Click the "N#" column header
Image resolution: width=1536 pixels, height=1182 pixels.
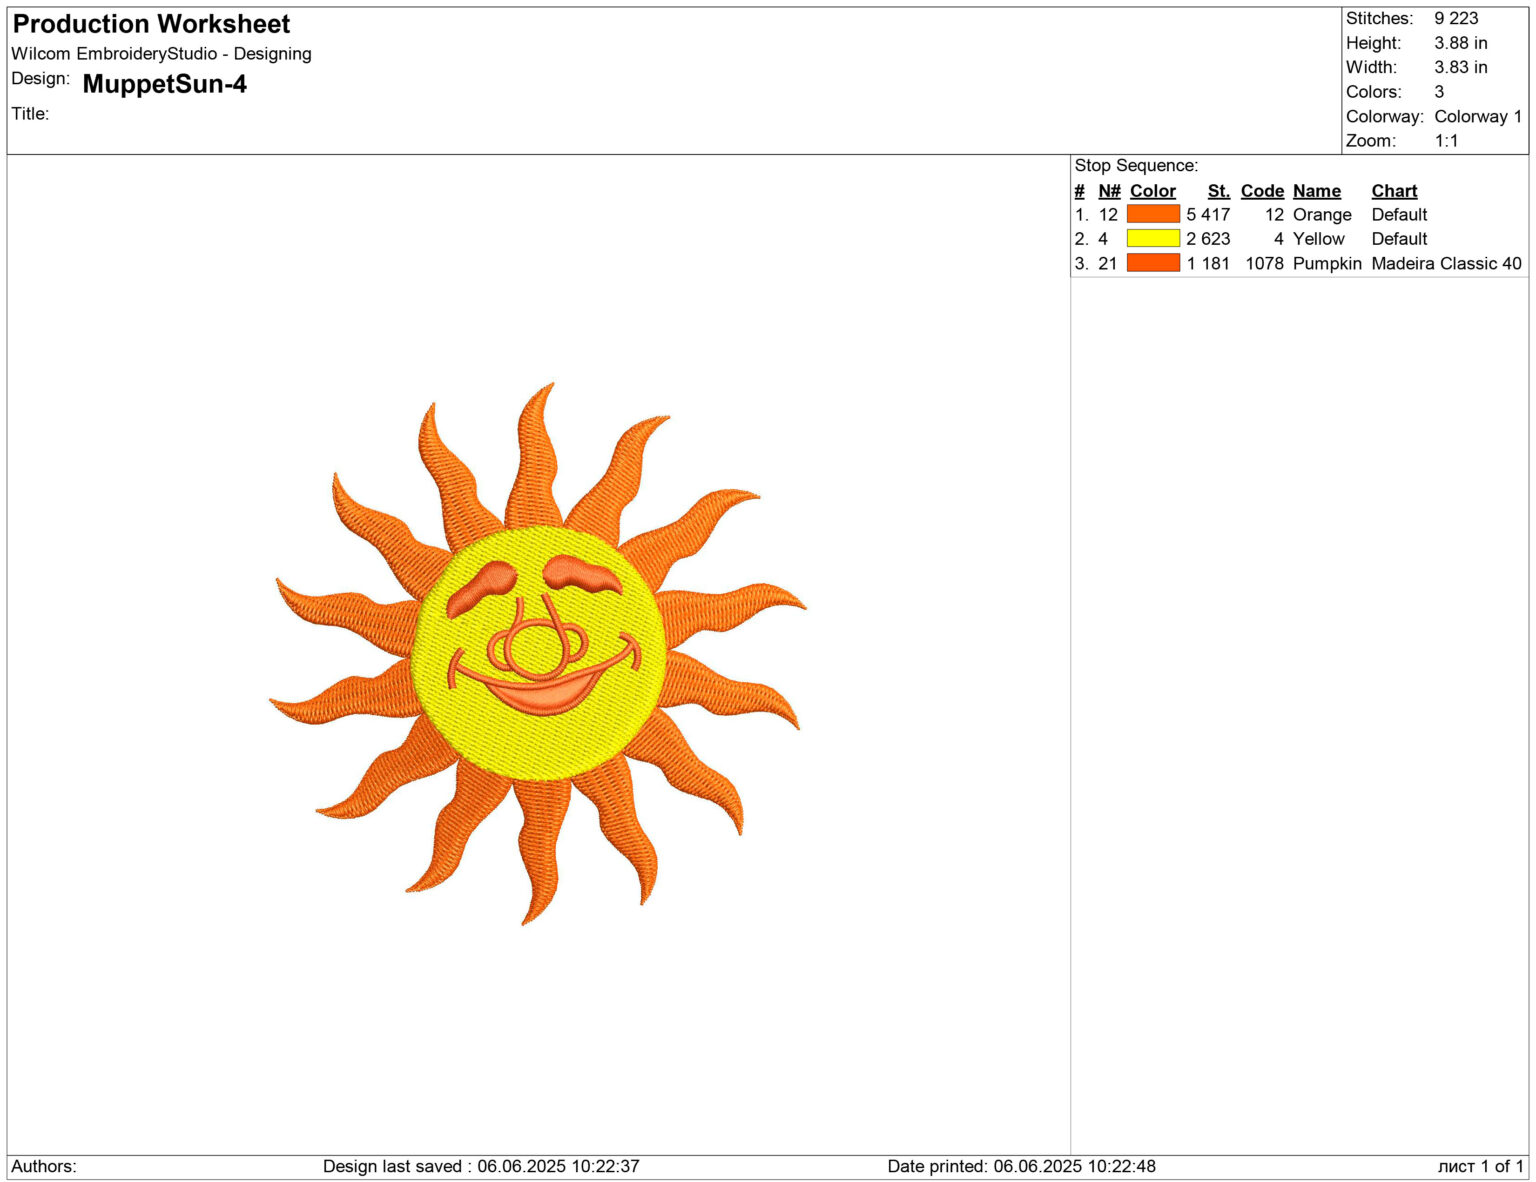tap(1108, 190)
